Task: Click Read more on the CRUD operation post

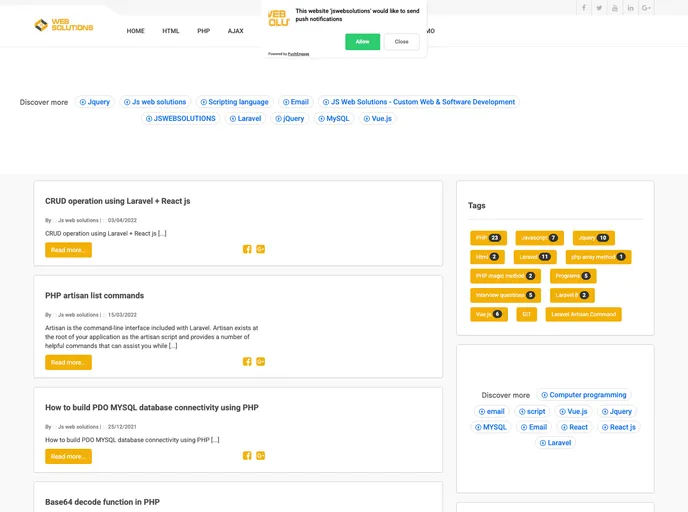Action: pyautogui.click(x=68, y=250)
